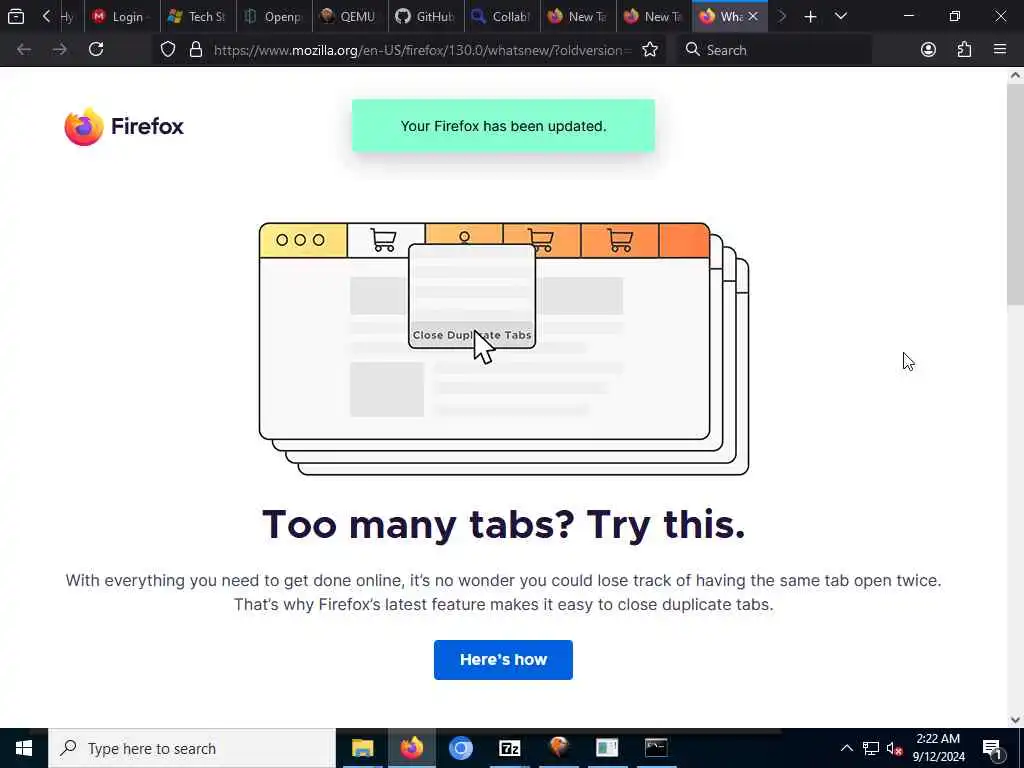Open the Windows Start menu
This screenshot has width=1024, height=768.
[x=24, y=748]
